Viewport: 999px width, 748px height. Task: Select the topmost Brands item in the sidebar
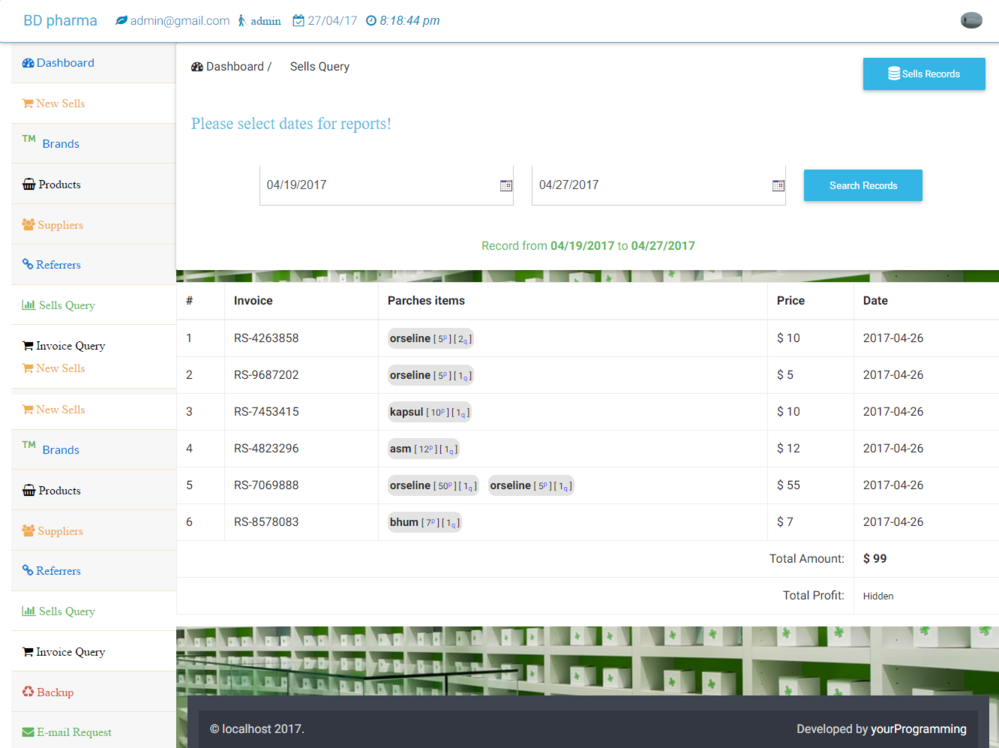click(x=60, y=144)
